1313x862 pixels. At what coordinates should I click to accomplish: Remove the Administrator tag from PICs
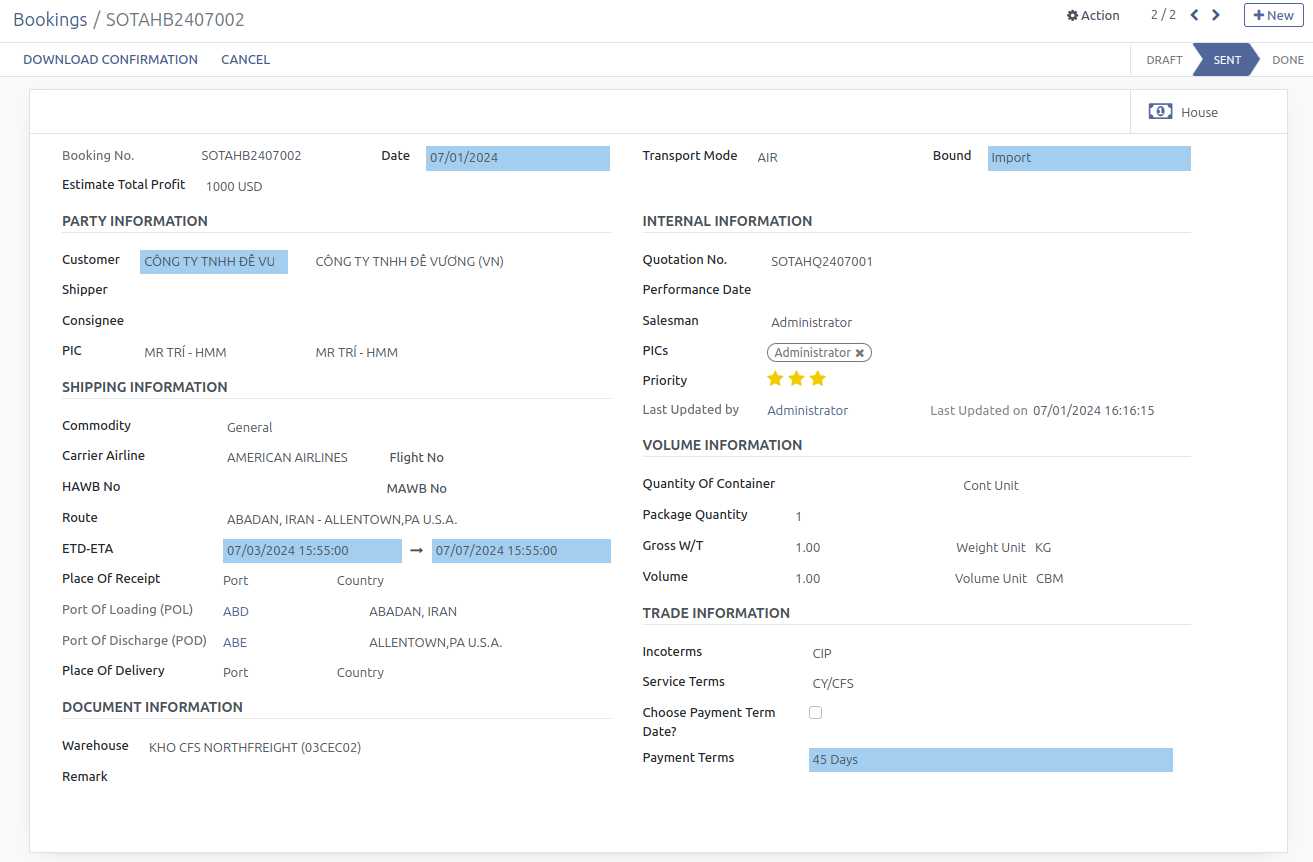[859, 353]
